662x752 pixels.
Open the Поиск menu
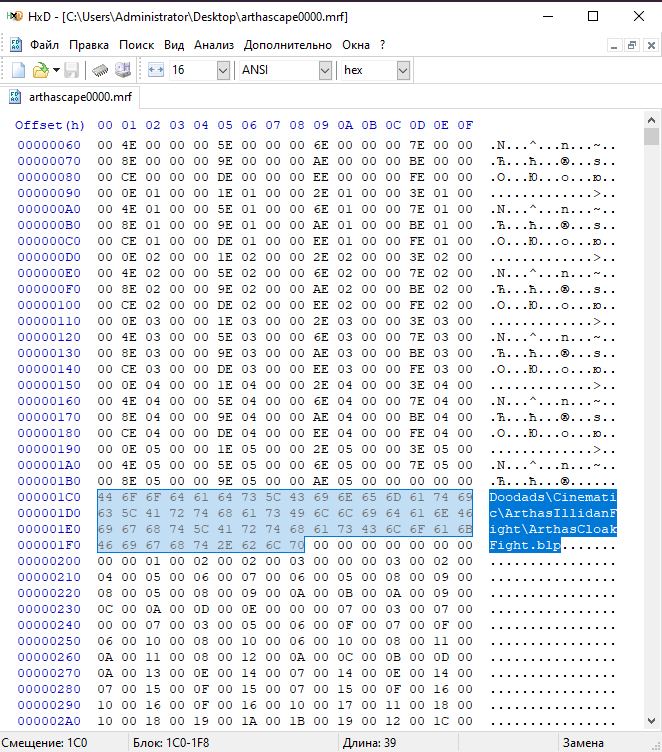(x=137, y=45)
